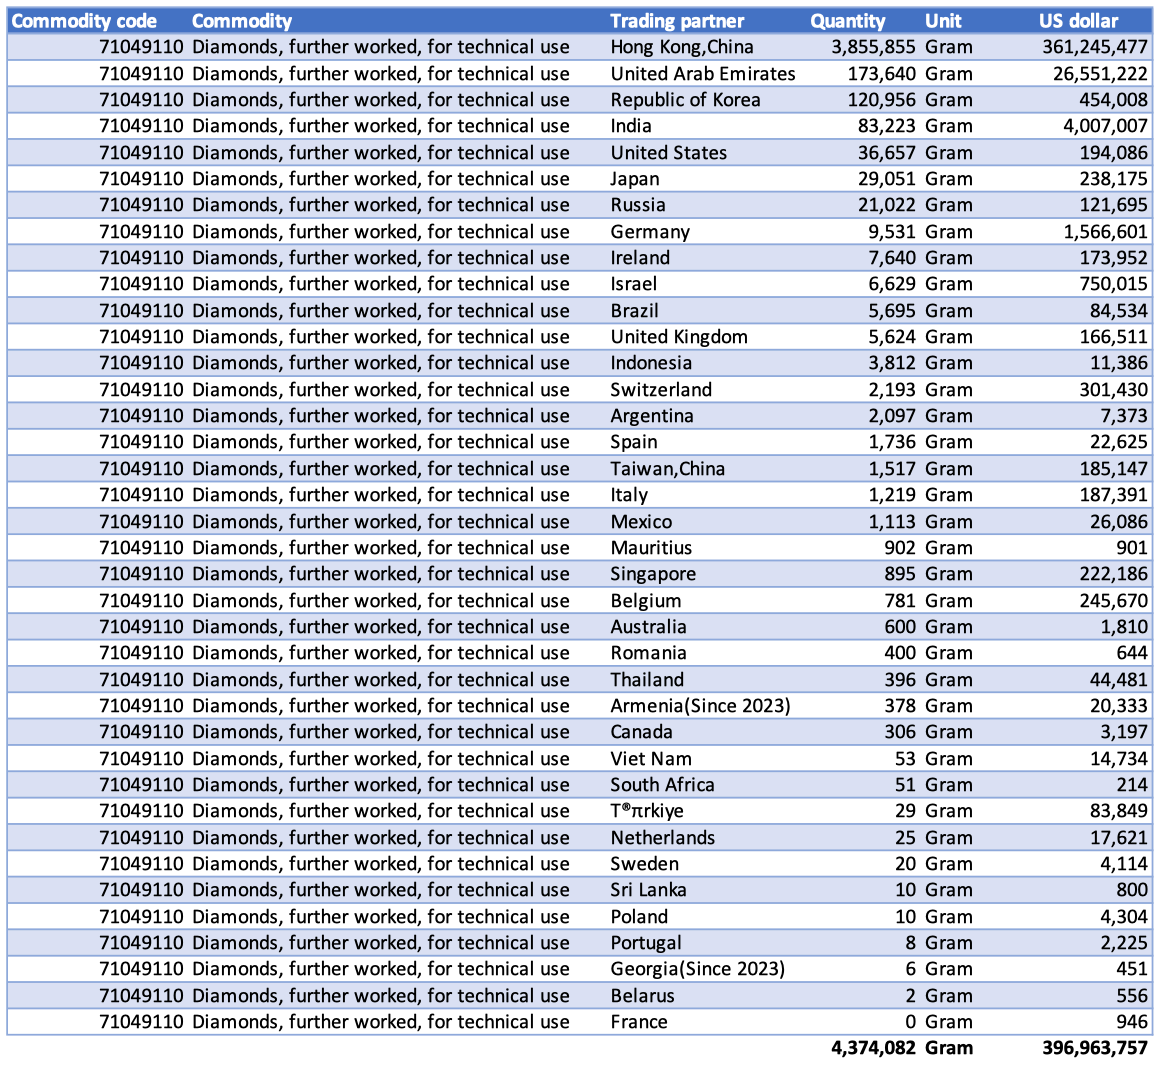
Task: Select the Spain cell
Action: (634, 442)
